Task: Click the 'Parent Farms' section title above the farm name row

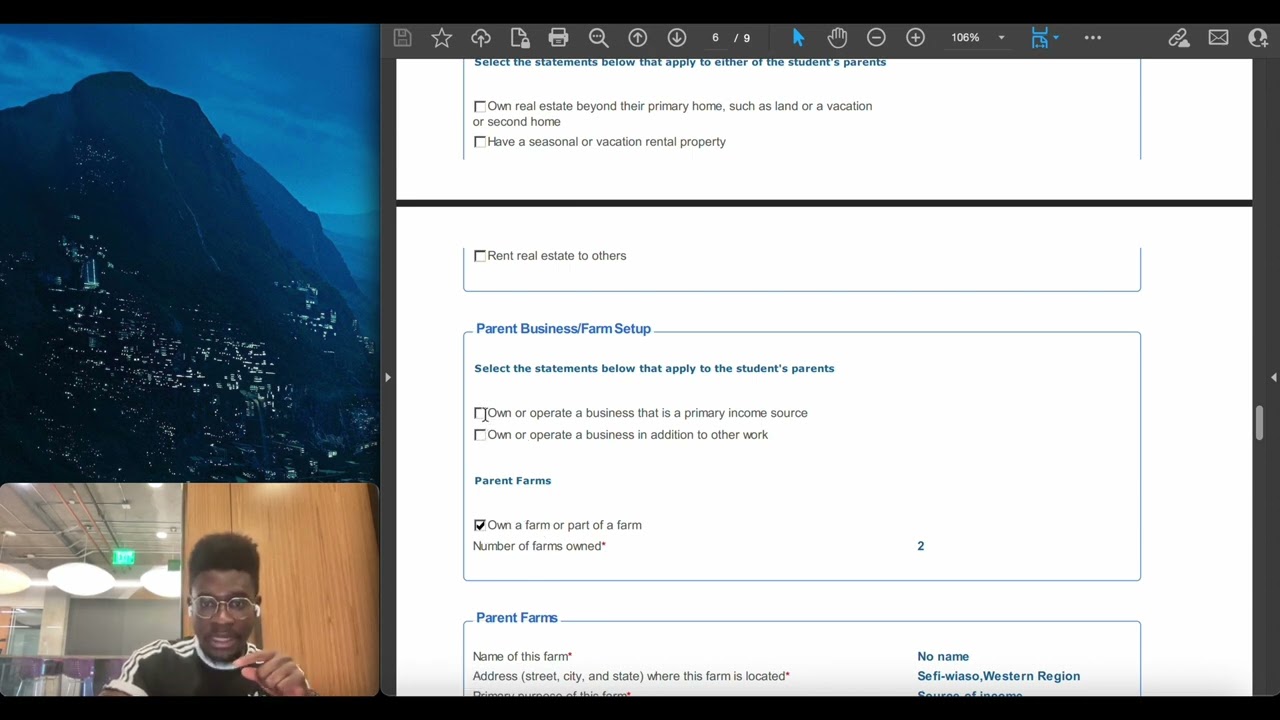Action: [x=517, y=618]
